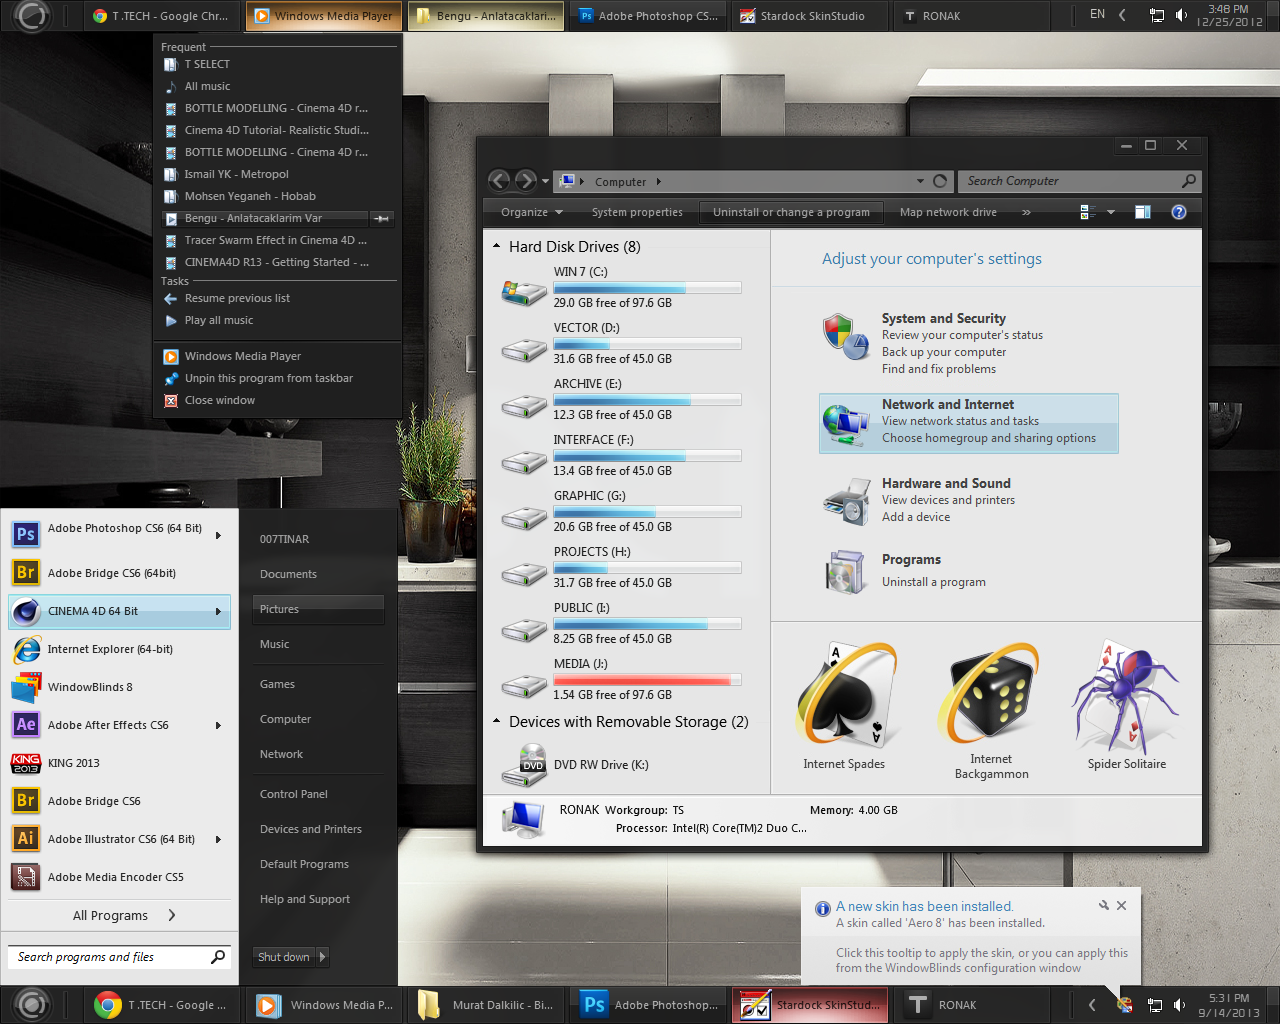Viewport: 1280px width, 1024px height.
Task: Show more toolbar commands with the chevron overflow
Action: [x=1026, y=212]
